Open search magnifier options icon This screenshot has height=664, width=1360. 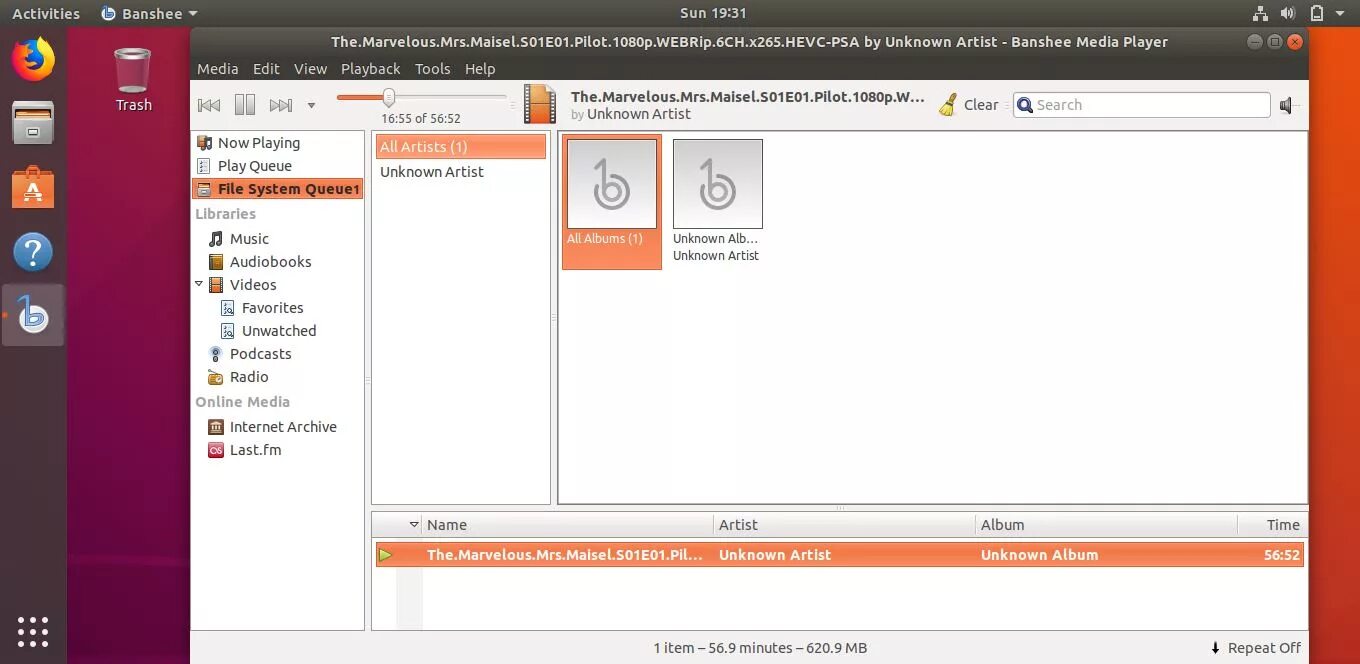pos(1025,105)
